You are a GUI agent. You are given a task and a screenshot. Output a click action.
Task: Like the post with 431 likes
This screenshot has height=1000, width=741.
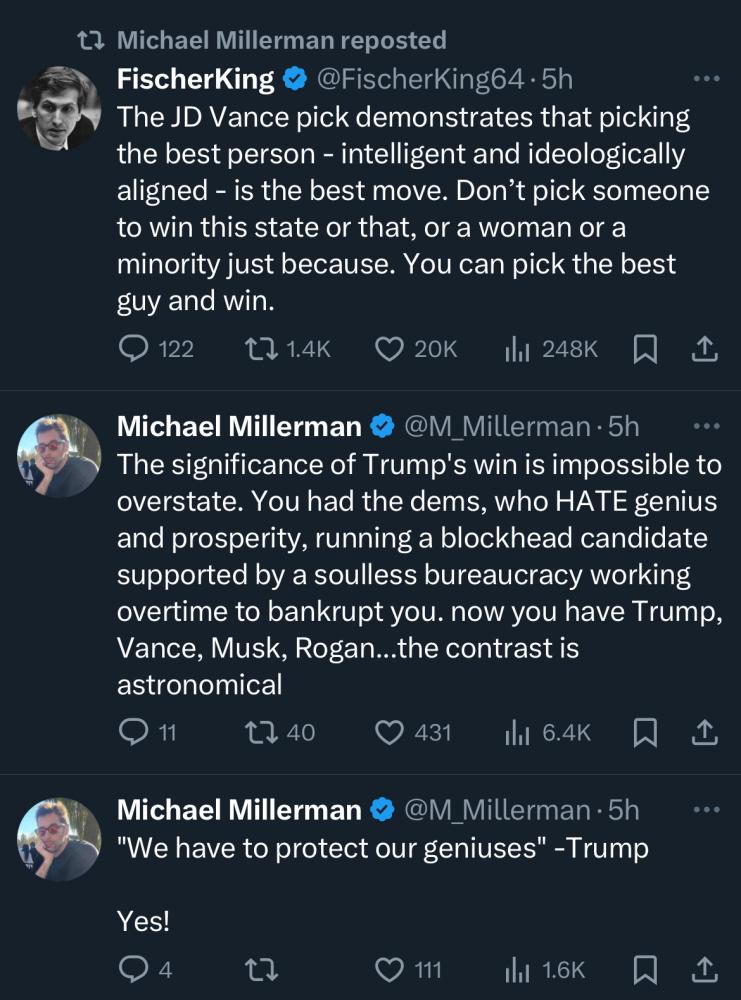[388, 733]
